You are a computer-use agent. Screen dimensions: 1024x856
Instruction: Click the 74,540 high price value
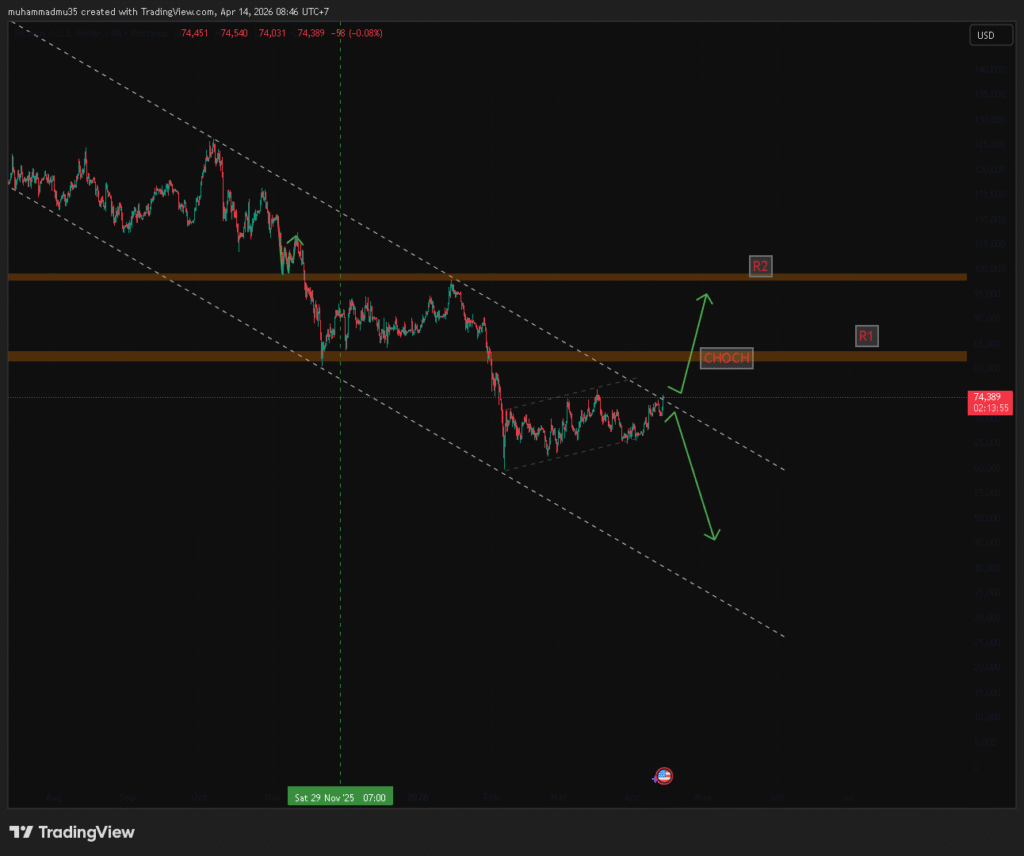point(234,33)
